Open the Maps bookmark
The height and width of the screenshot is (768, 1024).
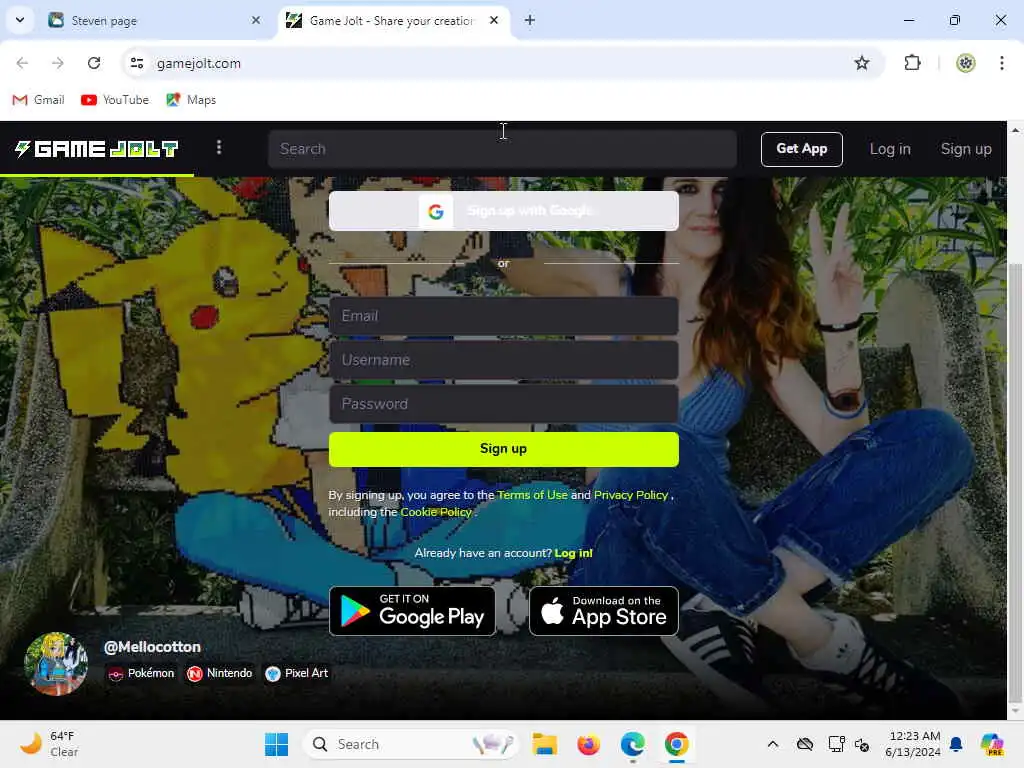click(191, 100)
